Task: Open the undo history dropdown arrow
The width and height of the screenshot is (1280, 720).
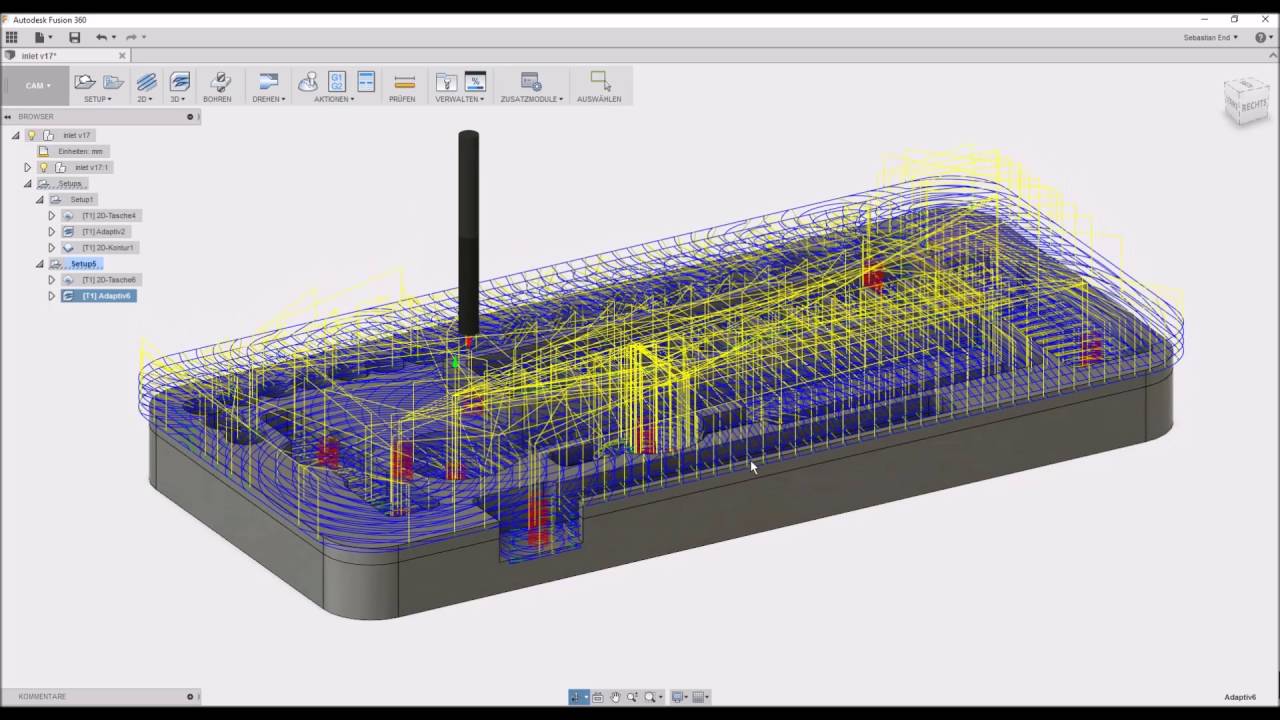Action: tap(114, 37)
